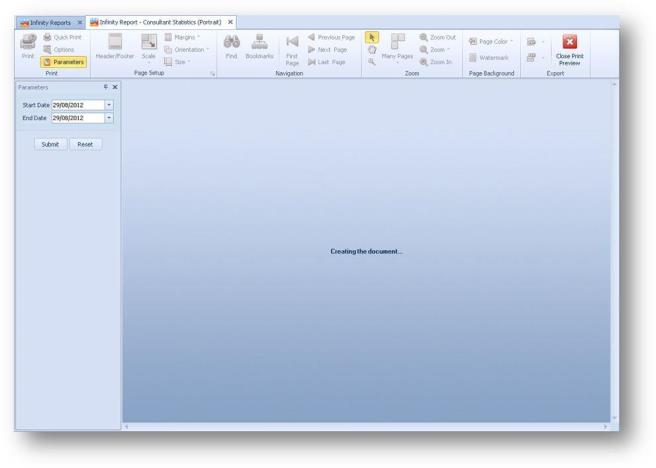This screenshot has height=468, width=656.
Task: Click the Close Print Preview icon
Action: [569, 42]
